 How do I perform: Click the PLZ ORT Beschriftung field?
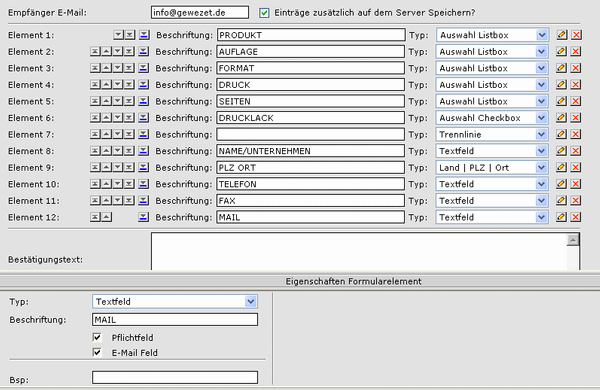[311, 167]
